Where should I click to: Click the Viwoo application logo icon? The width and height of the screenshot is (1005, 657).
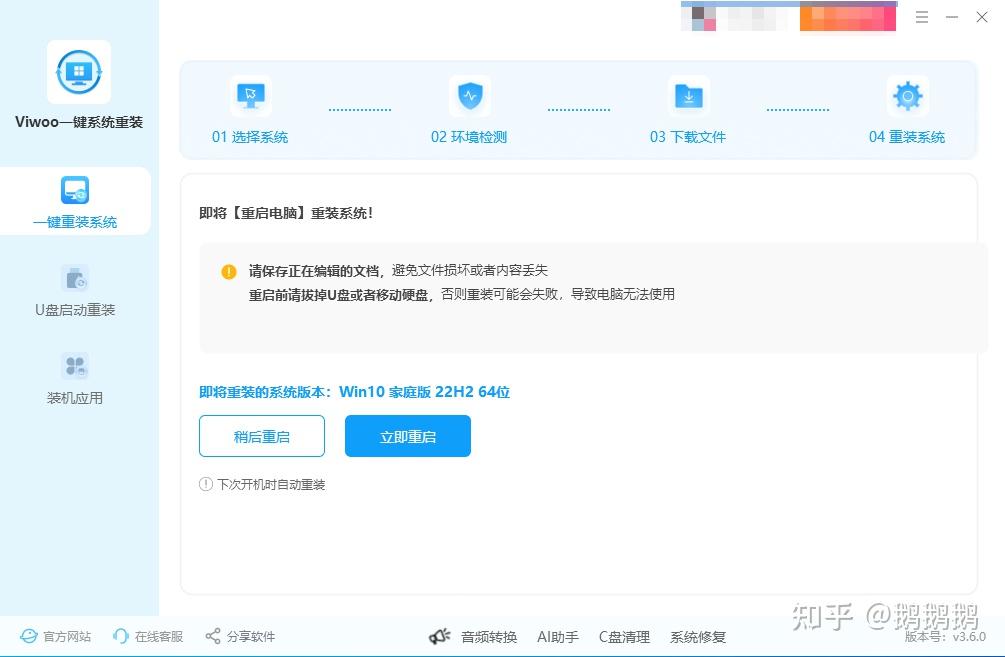point(79,72)
